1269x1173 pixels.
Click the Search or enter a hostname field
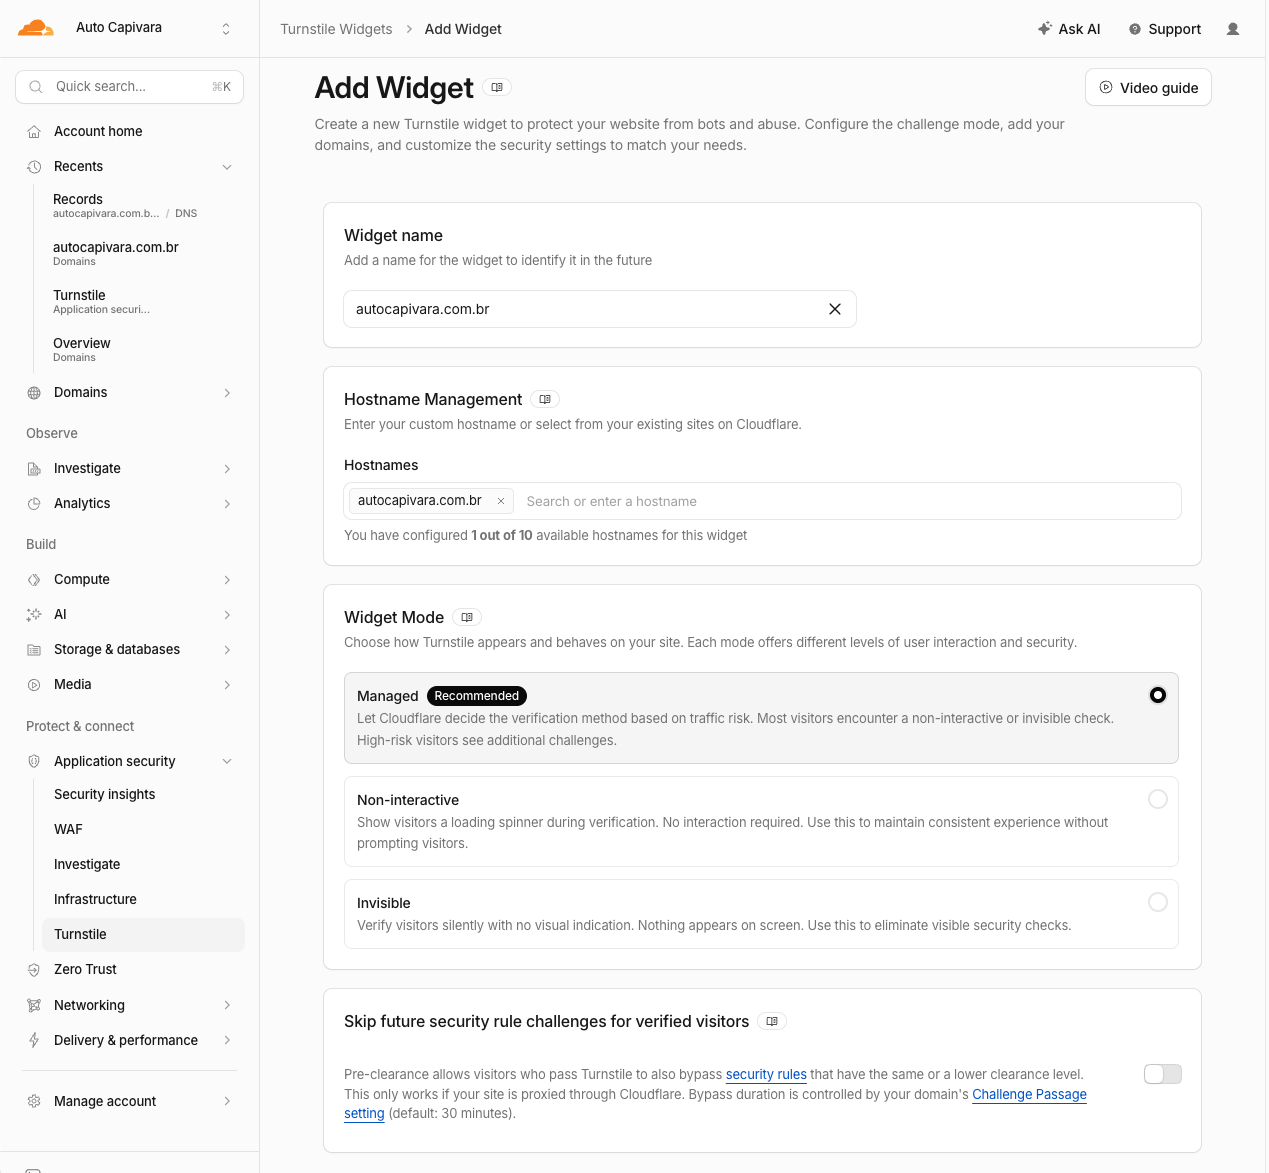(850, 501)
